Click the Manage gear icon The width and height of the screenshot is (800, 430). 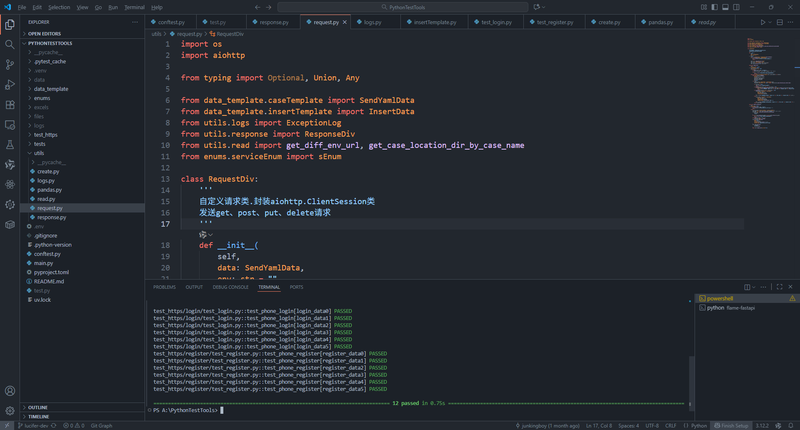pos(10,410)
